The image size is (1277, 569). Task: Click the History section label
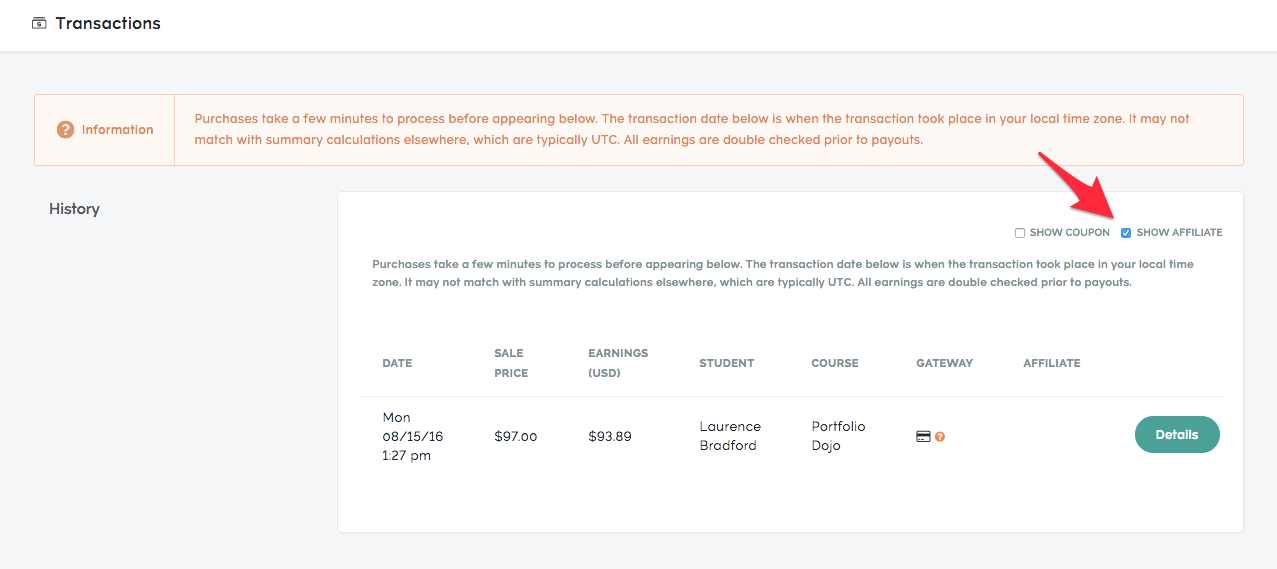coord(74,209)
